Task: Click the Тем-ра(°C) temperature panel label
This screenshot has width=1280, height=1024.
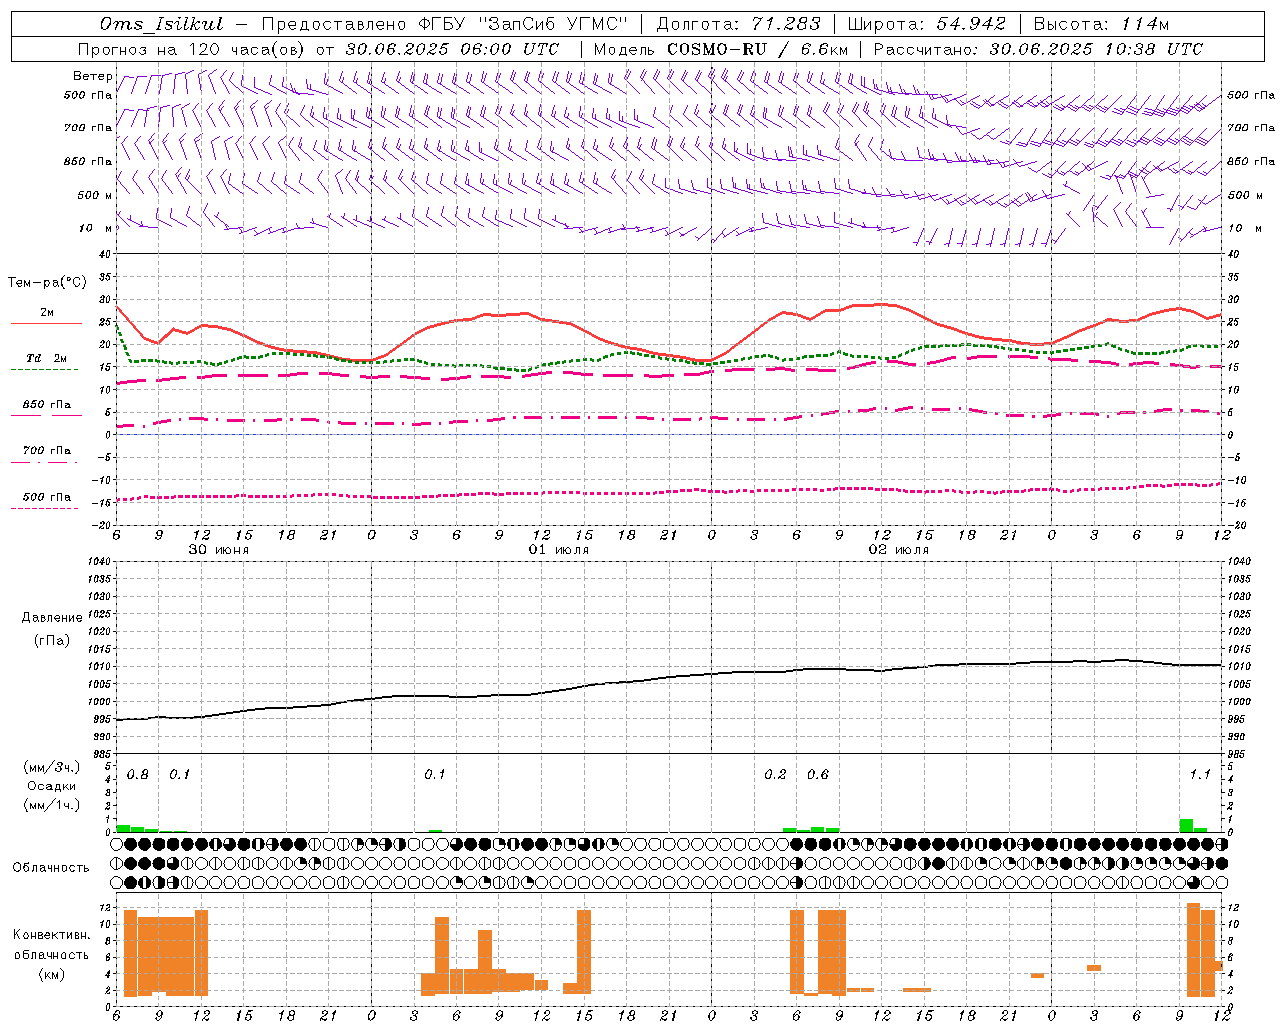Action: (47, 283)
